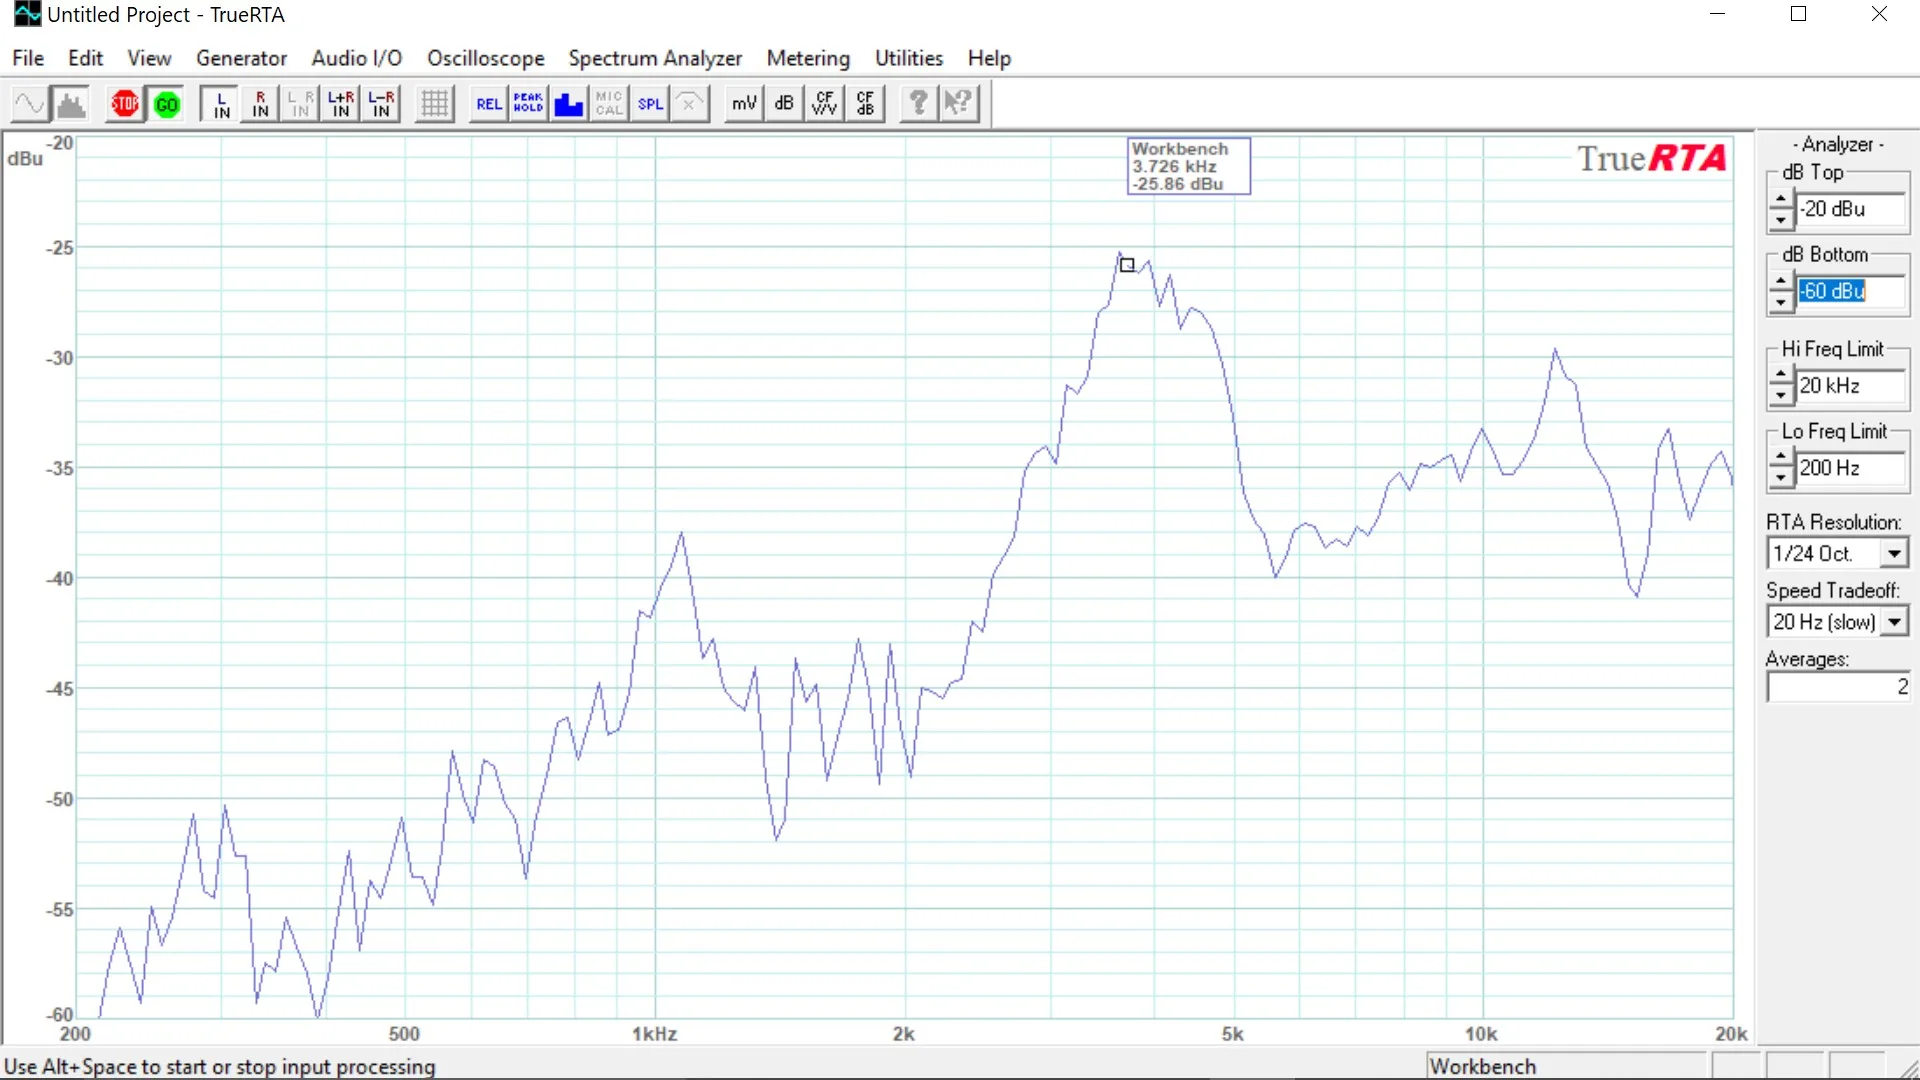Screen dimensions: 1920x1080
Task: Click the red STOP button
Action: pyautogui.click(x=125, y=103)
